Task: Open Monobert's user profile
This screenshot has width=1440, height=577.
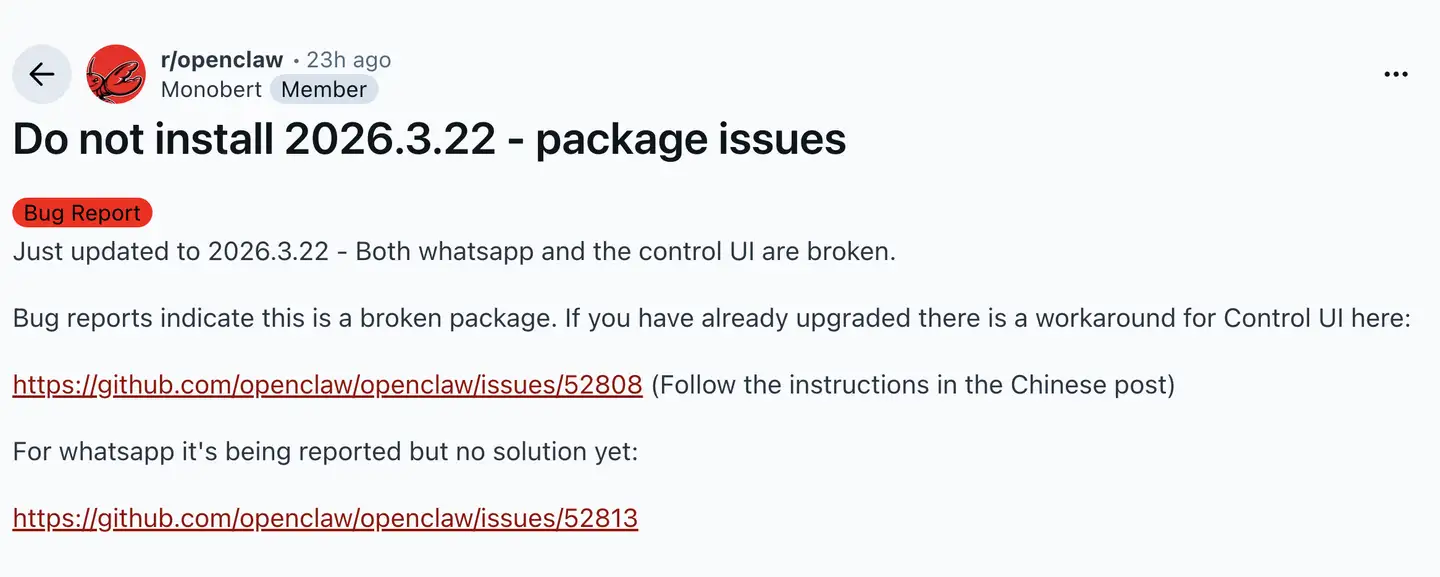Action: [211, 89]
